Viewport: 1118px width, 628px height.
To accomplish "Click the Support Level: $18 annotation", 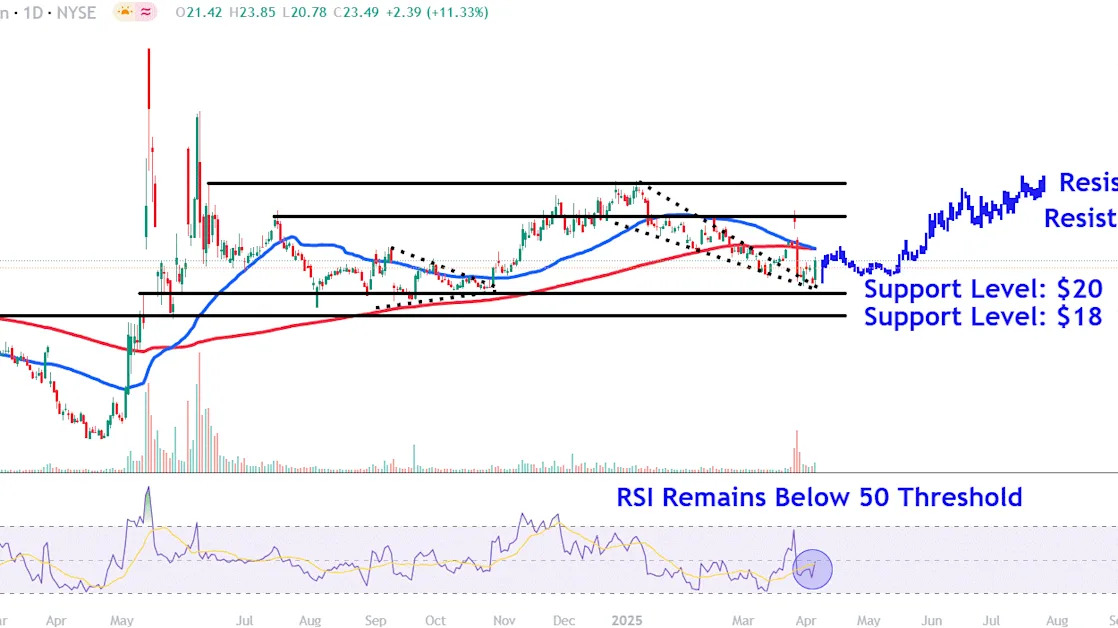I will click(983, 316).
